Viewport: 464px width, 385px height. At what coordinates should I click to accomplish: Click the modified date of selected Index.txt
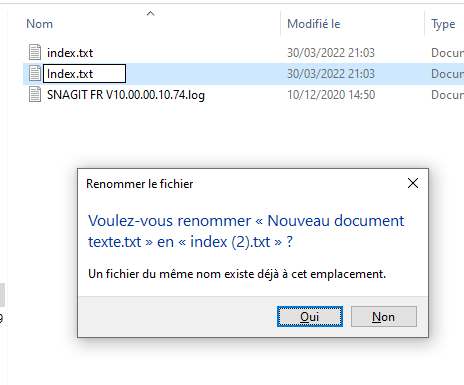pyautogui.click(x=331, y=74)
